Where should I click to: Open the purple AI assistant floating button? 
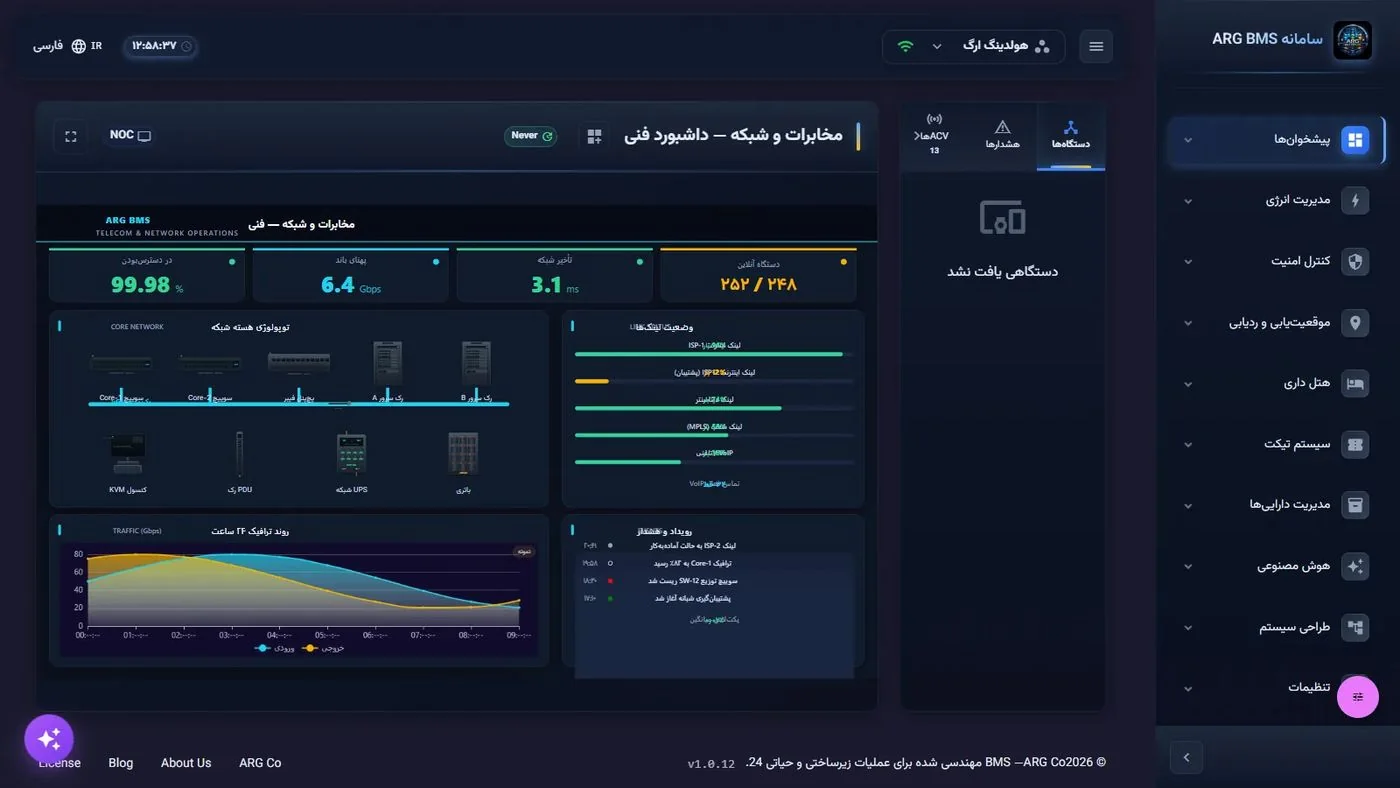coord(49,740)
